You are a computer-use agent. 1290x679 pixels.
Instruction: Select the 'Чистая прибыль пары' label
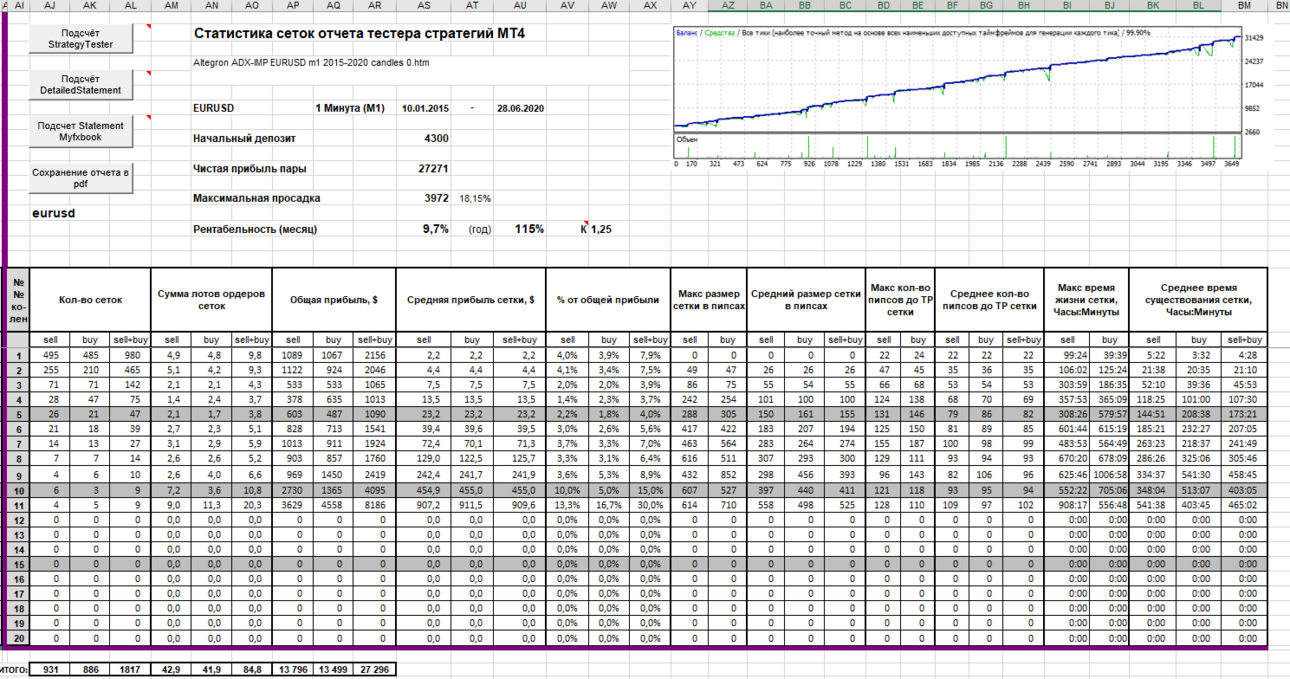250,168
